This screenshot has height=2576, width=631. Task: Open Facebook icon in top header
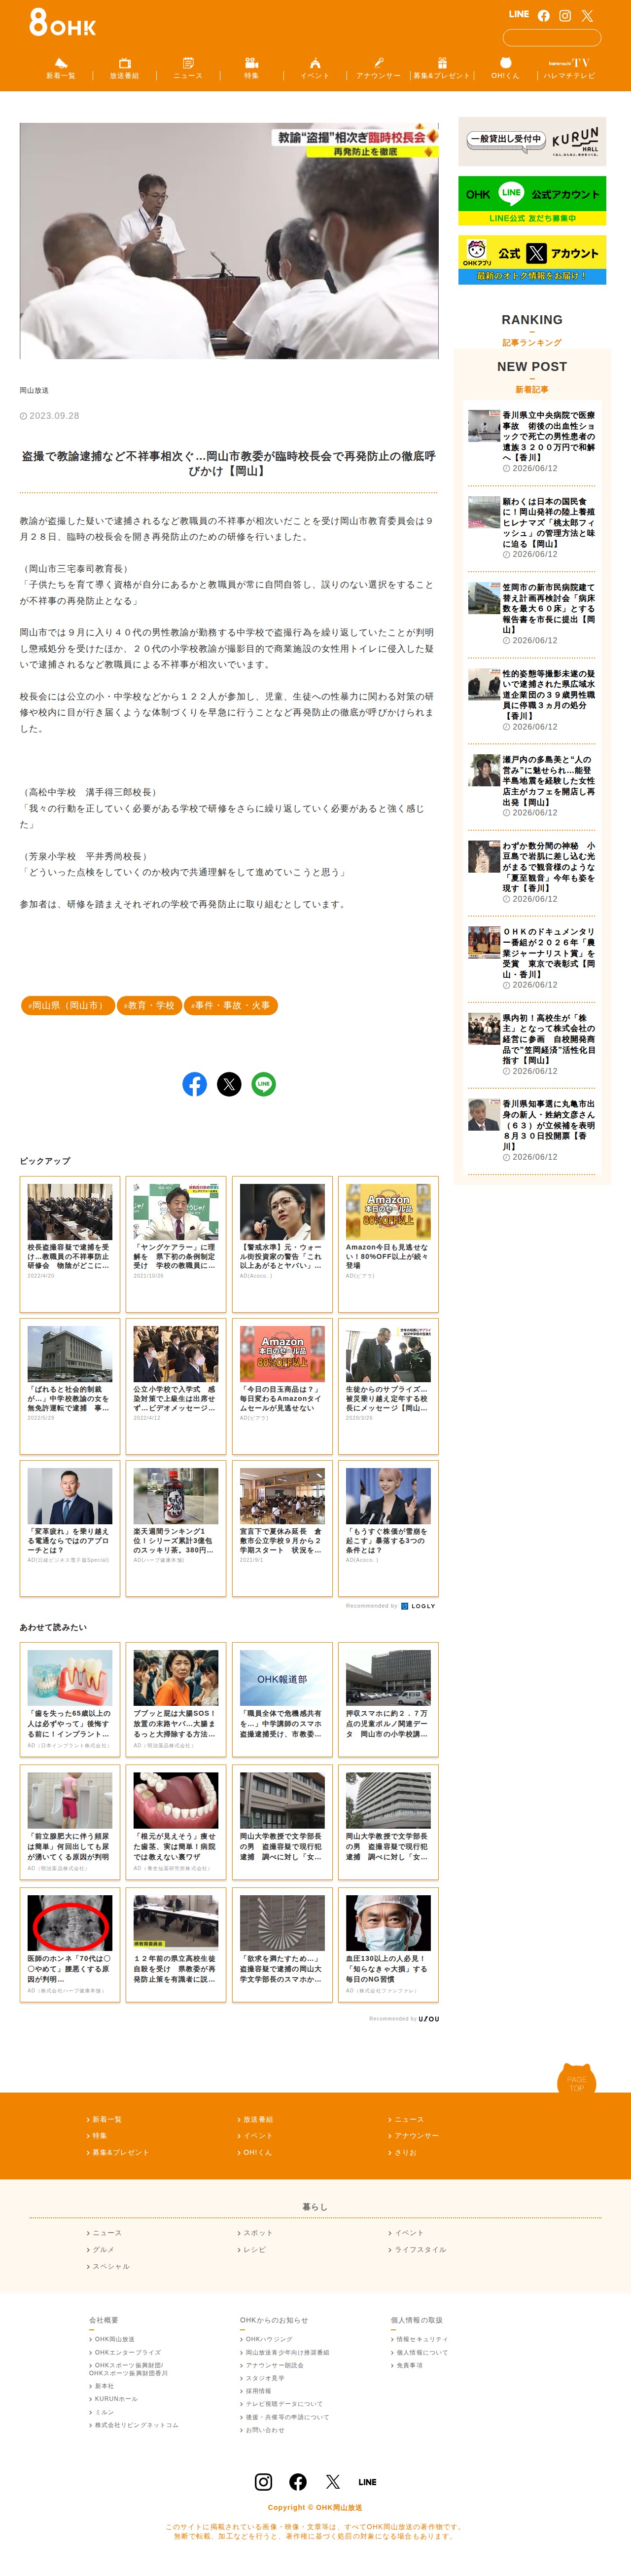click(544, 16)
